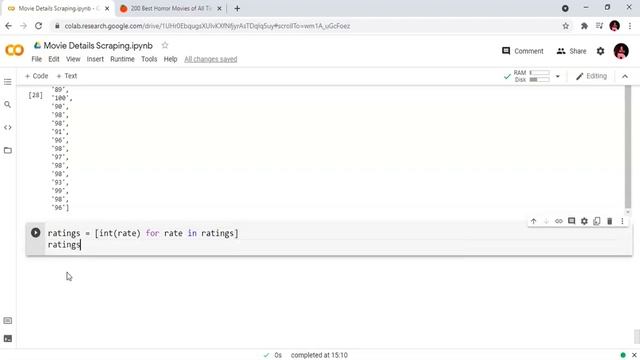Viewport: 640px width, 360px height.
Task: Add a new Text cell
Action: tap(67, 76)
